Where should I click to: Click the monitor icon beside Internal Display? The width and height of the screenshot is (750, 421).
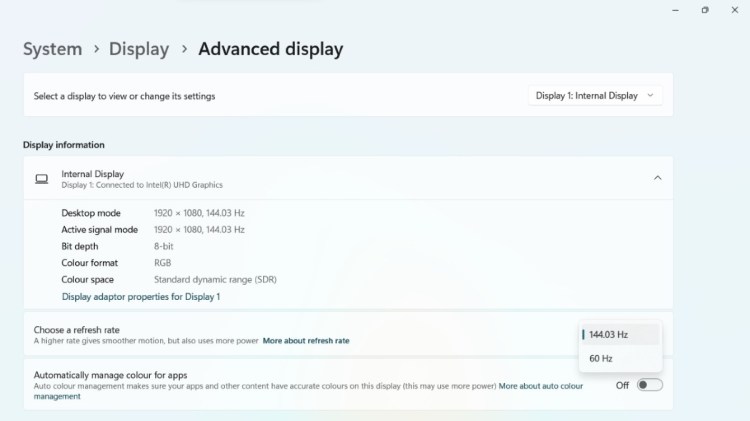point(41,179)
